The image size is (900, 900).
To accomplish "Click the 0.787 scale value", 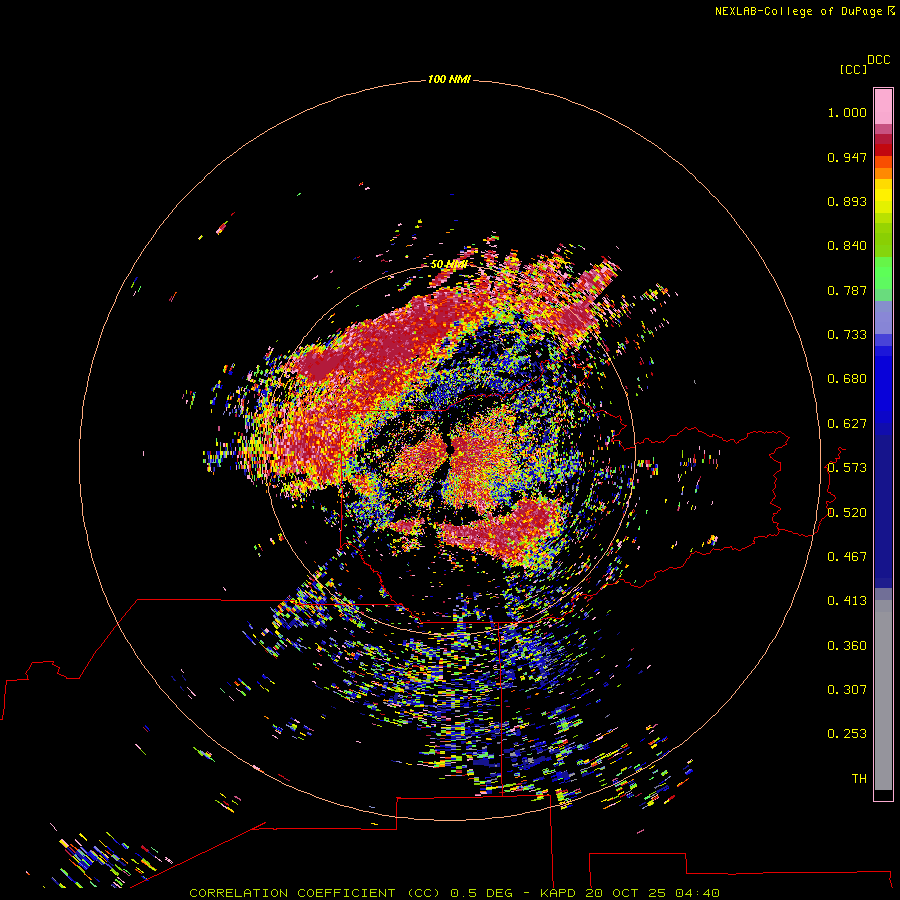I will pos(847,290).
